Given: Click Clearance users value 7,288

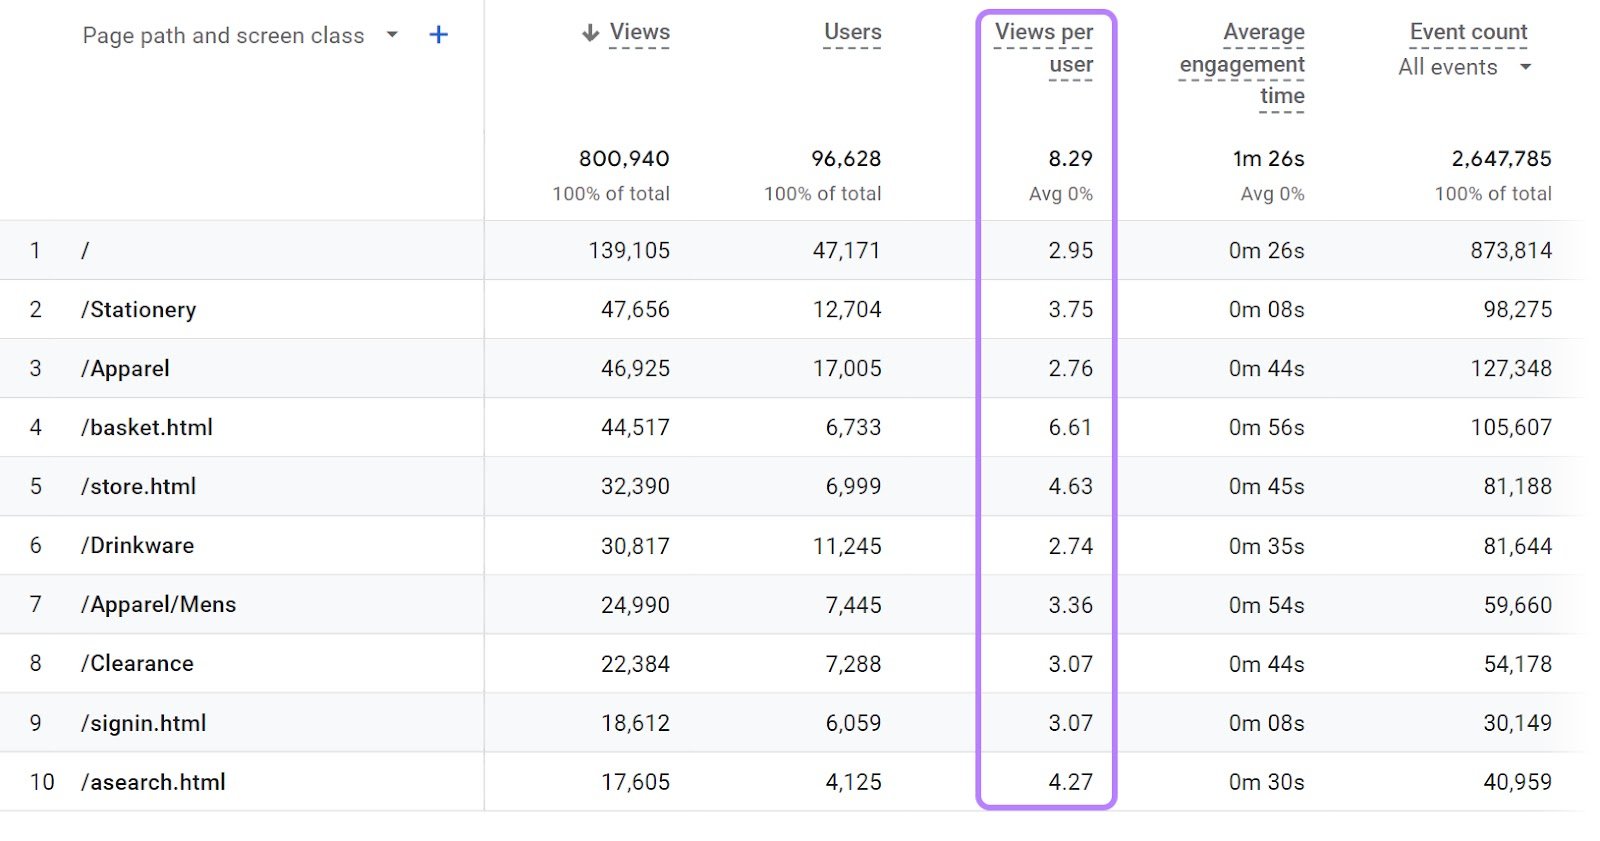Looking at the screenshot, I should [853, 664].
